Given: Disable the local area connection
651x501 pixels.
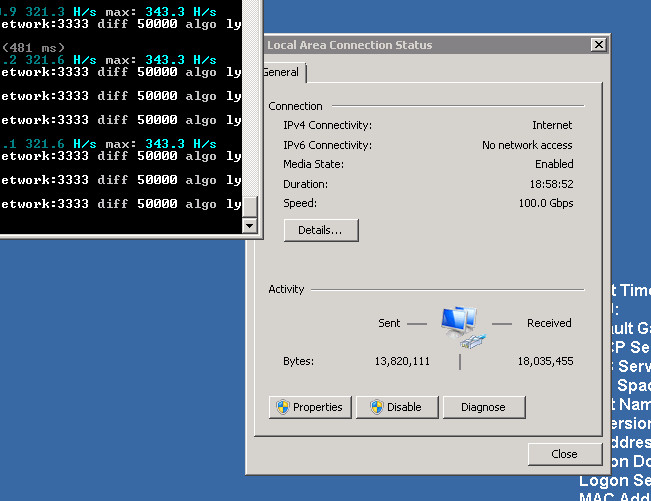Looking at the screenshot, I should coord(396,407).
